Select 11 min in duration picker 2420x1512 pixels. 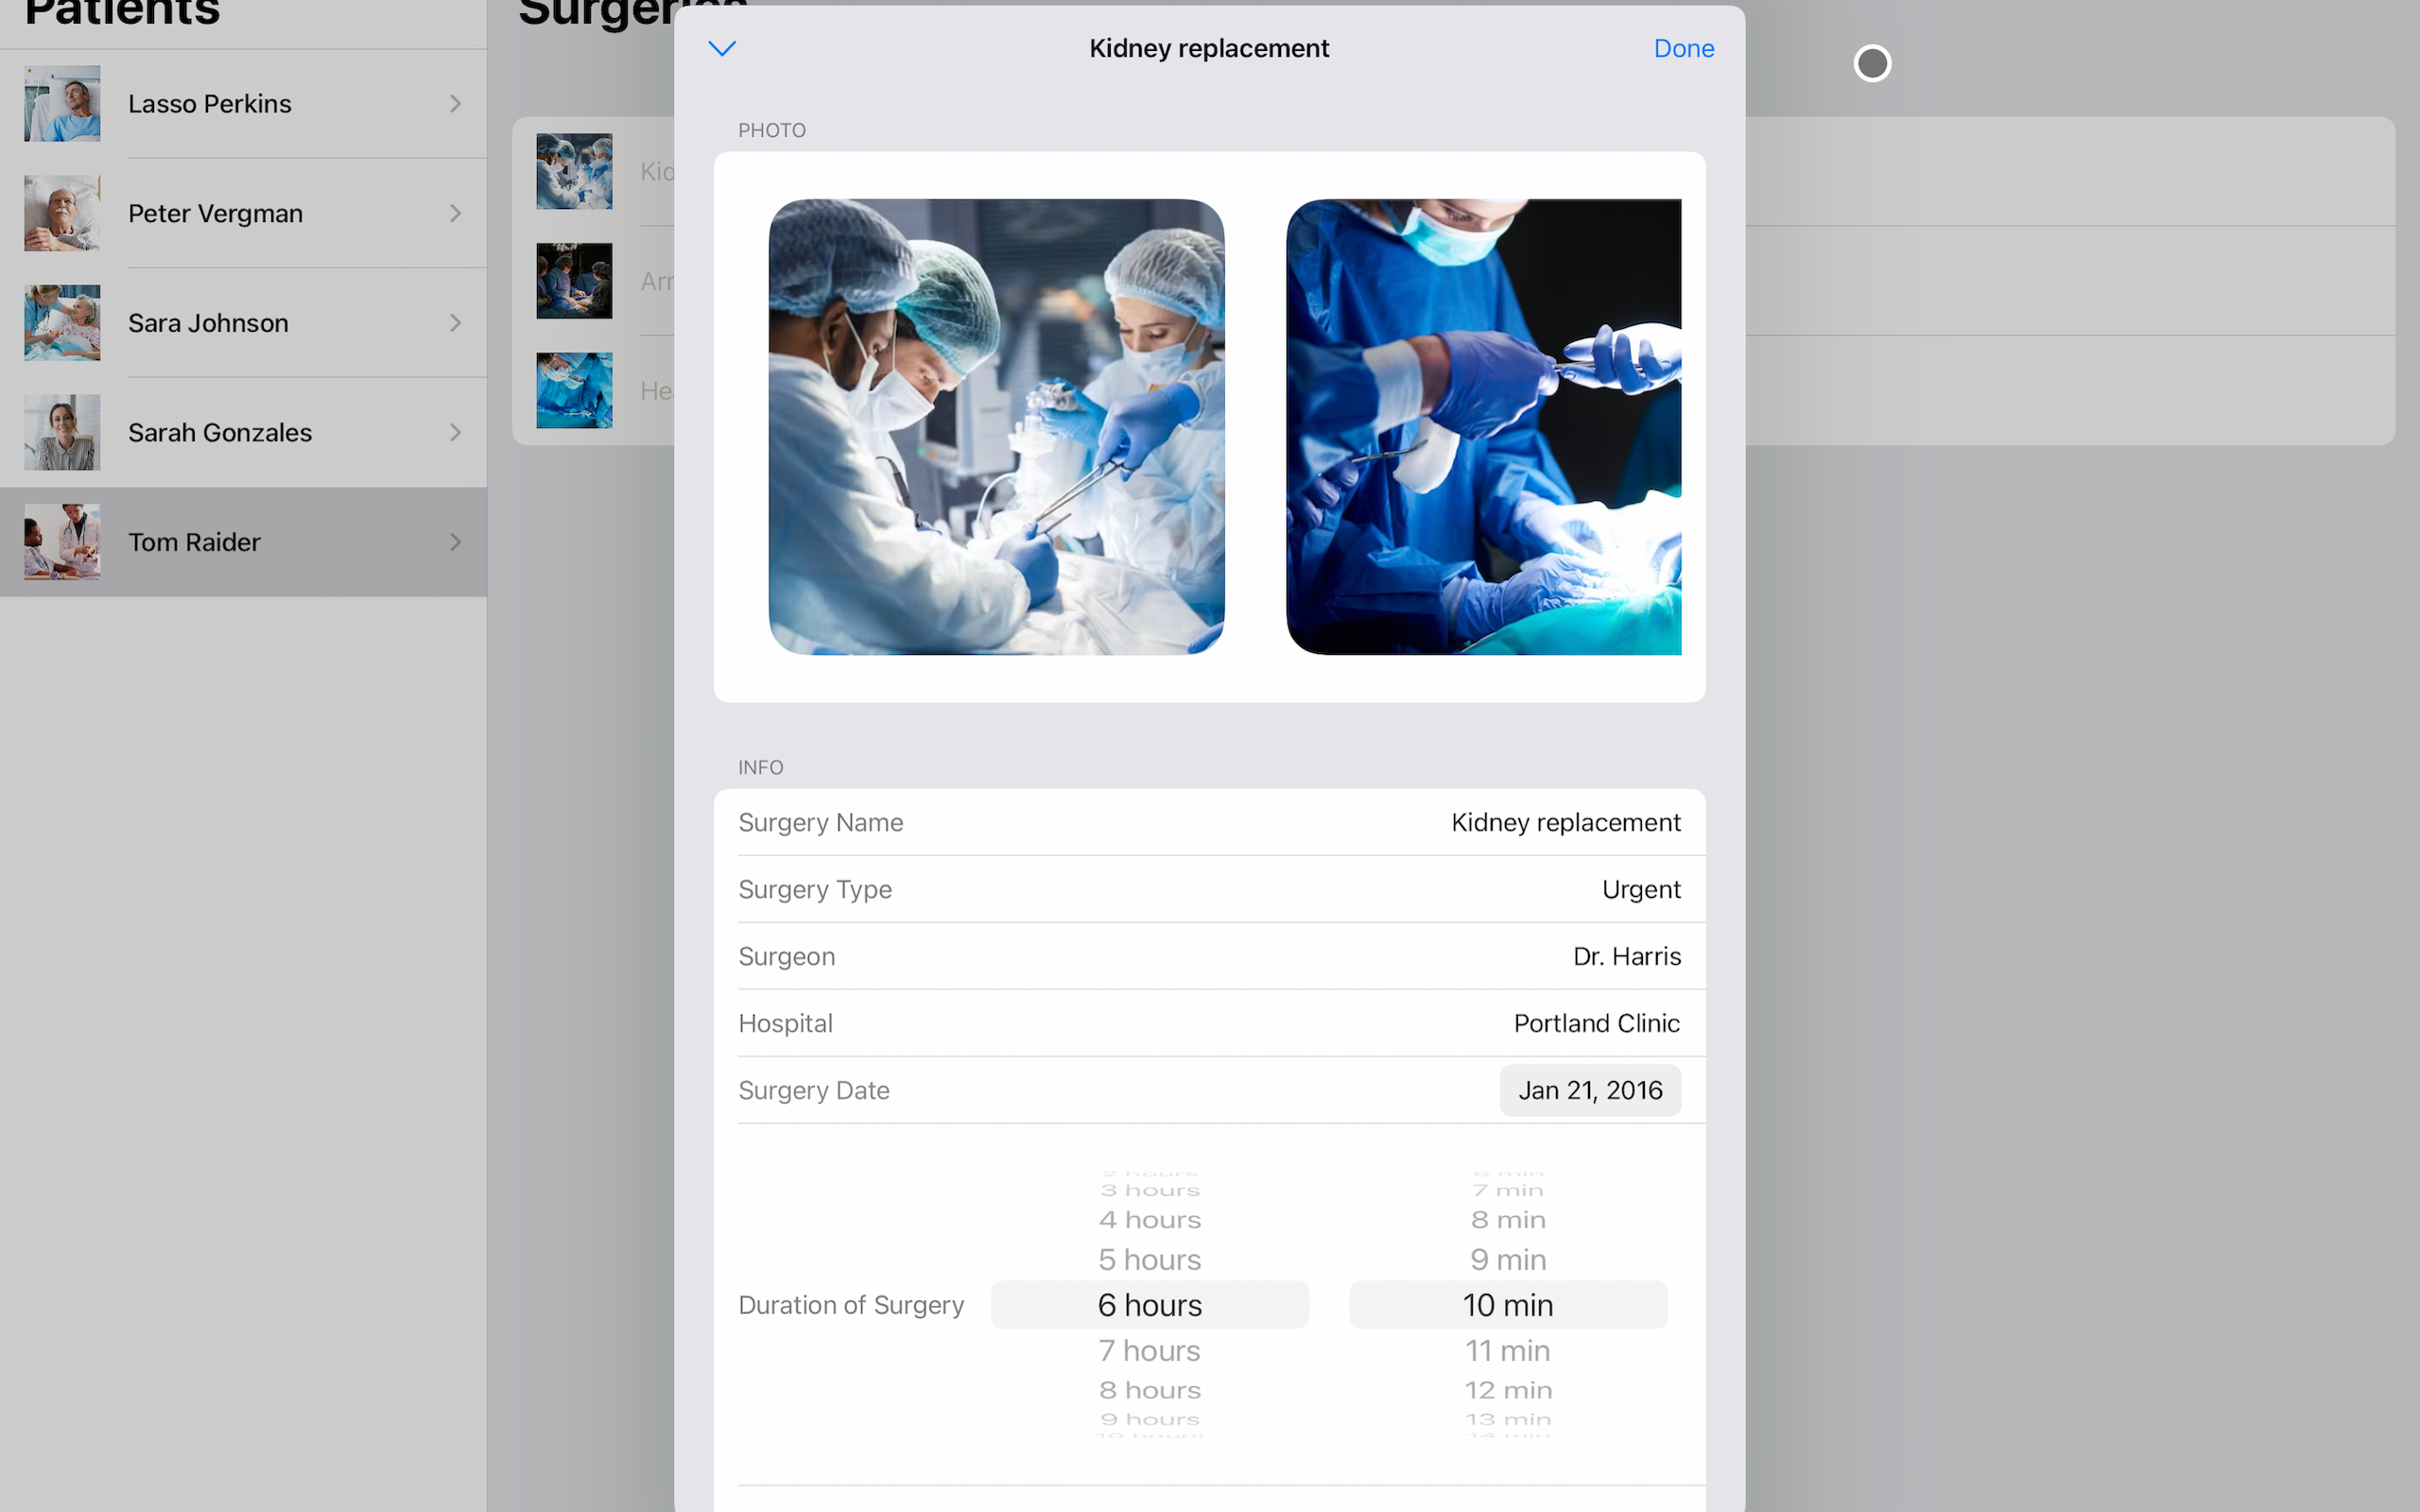coord(1508,1350)
